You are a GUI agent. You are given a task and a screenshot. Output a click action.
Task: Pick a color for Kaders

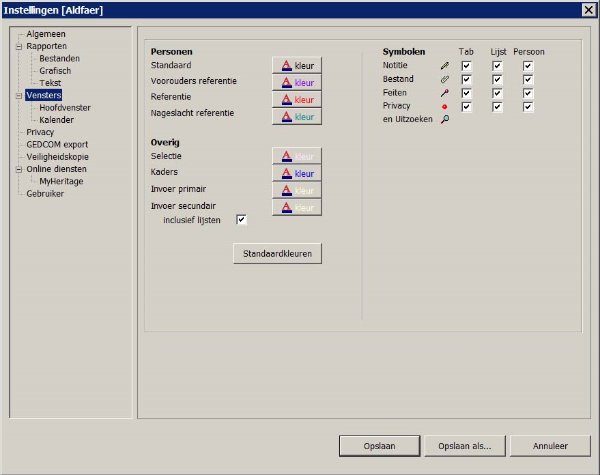pyautogui.click(x=297, y=173)
